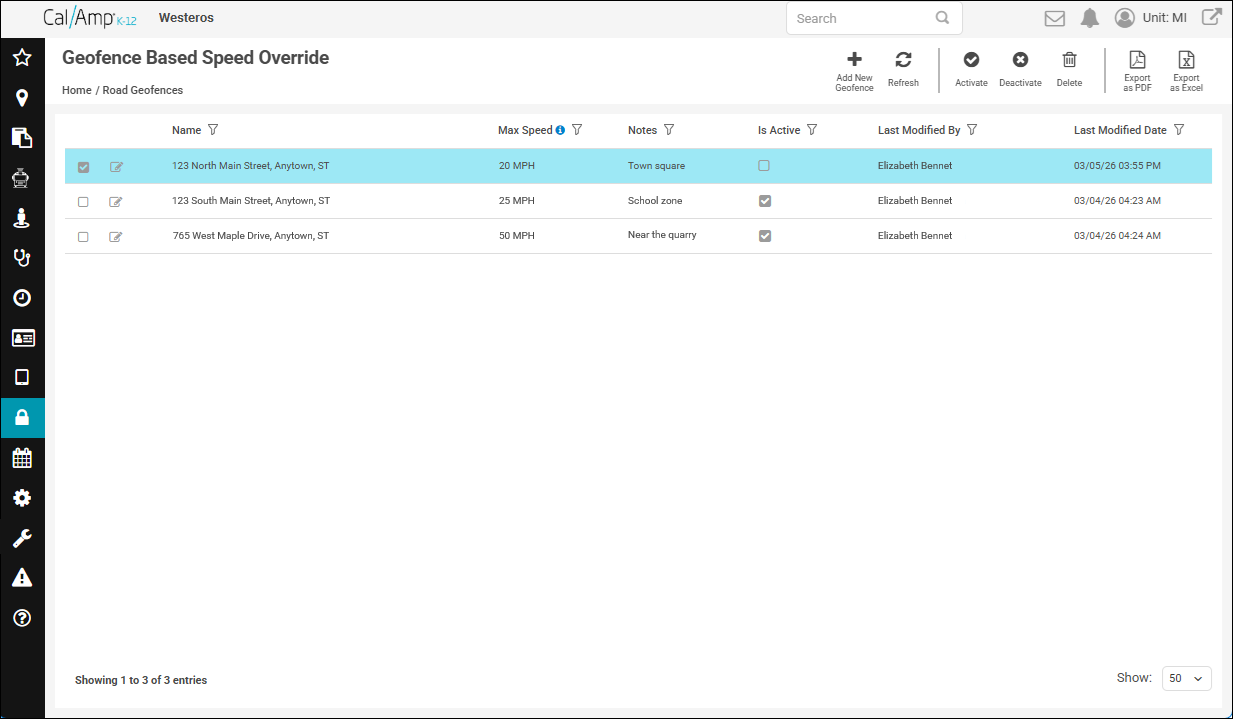The image size is (1233, 719).
Task: Open the mail envelope icon
Action: tap(1054, 18)
